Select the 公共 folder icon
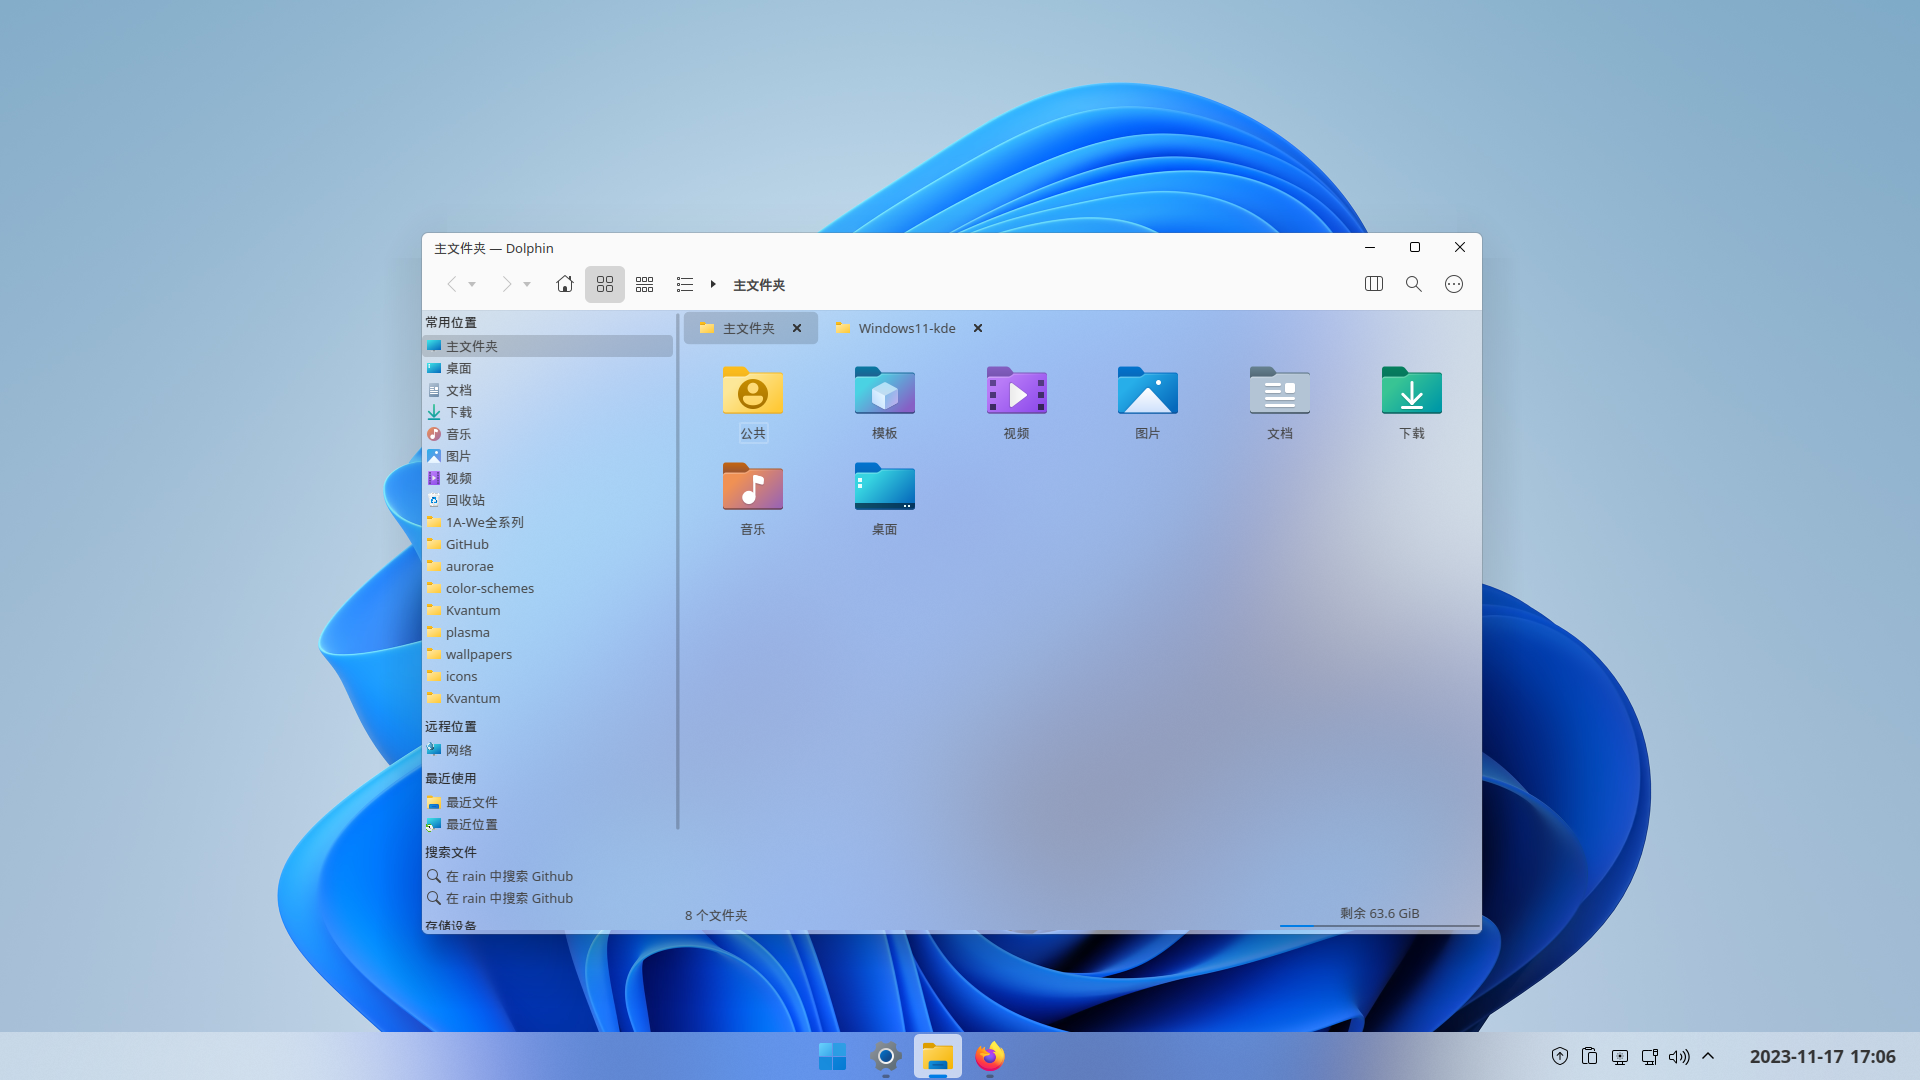The image size is (1920, 1080). pos(753,391)
